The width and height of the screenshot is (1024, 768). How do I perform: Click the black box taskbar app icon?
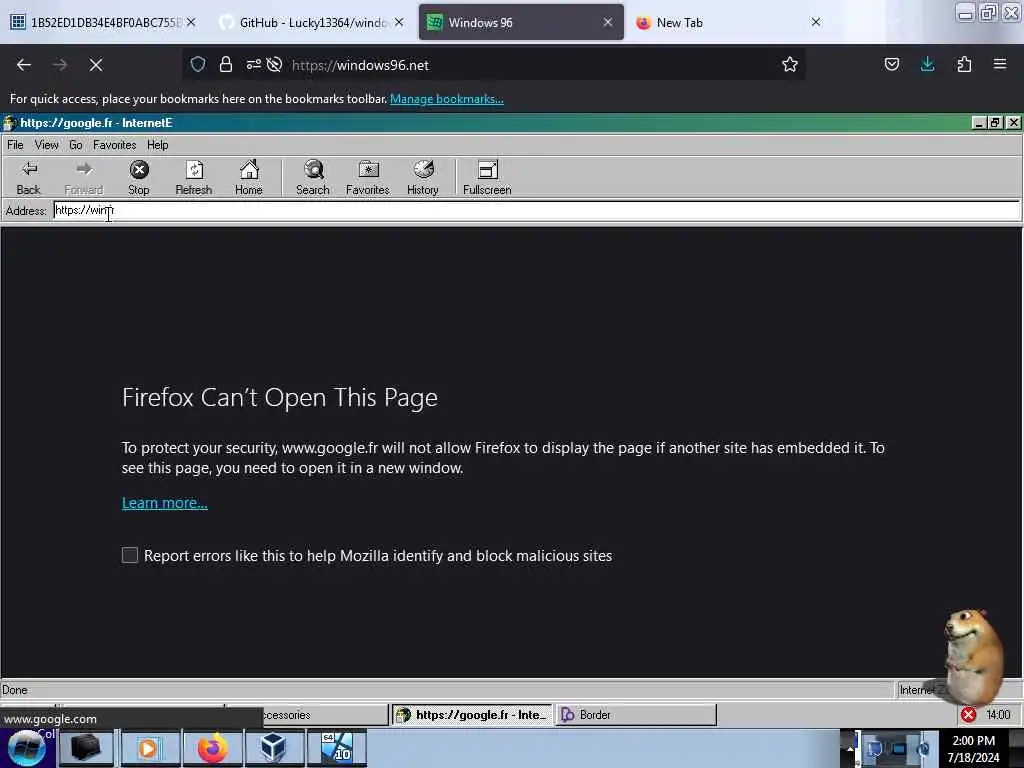click(x=86, y=748)
